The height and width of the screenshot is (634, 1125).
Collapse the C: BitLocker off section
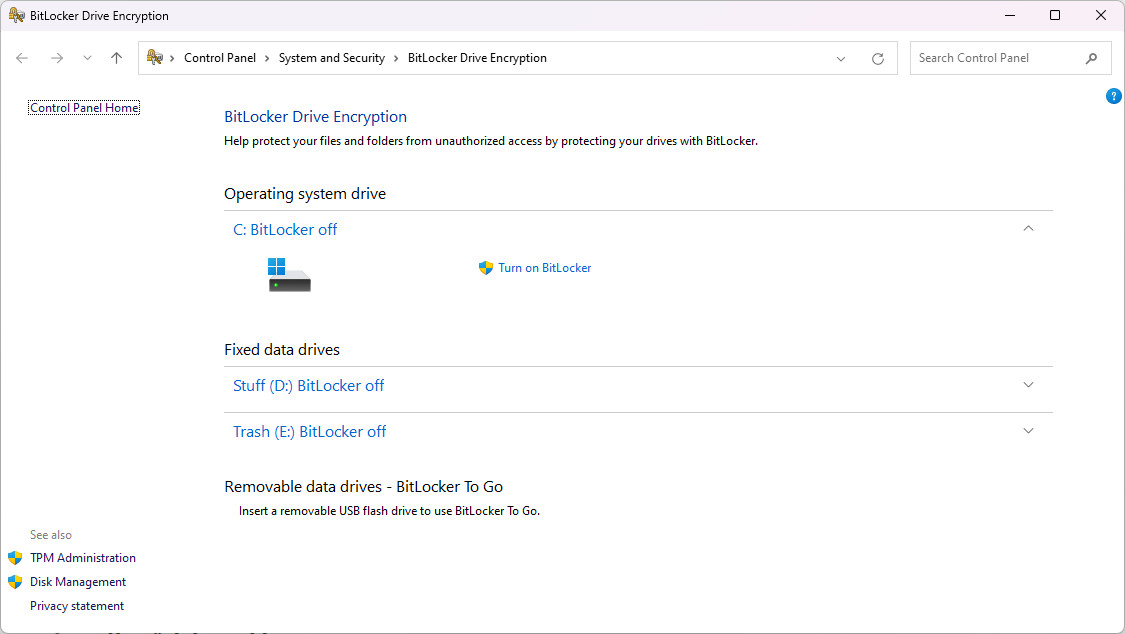click(1028, 229)
